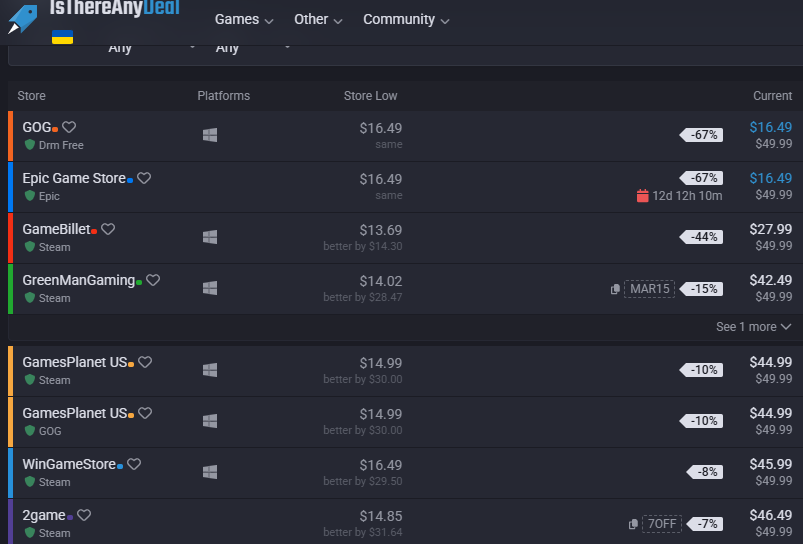Viewport: 803px width, 544px height.
Task: Click the MAR15 voucher code
Action: tap(649, 289)
